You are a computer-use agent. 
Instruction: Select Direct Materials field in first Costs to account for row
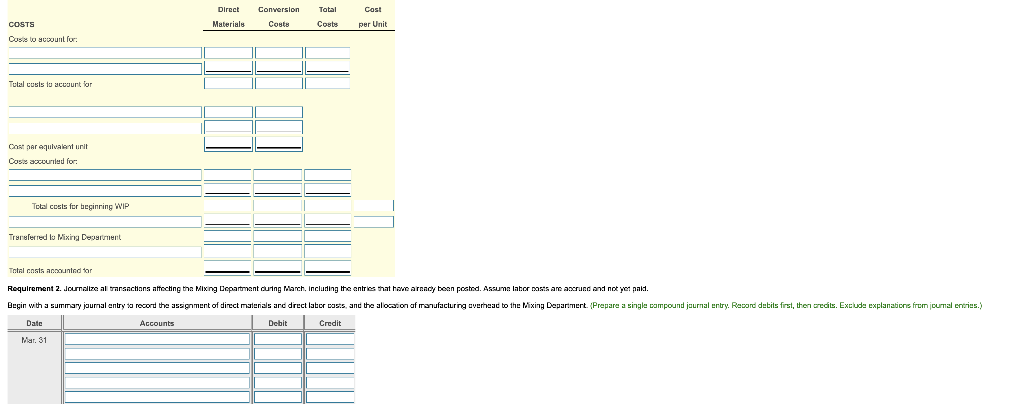pos(229,53)
